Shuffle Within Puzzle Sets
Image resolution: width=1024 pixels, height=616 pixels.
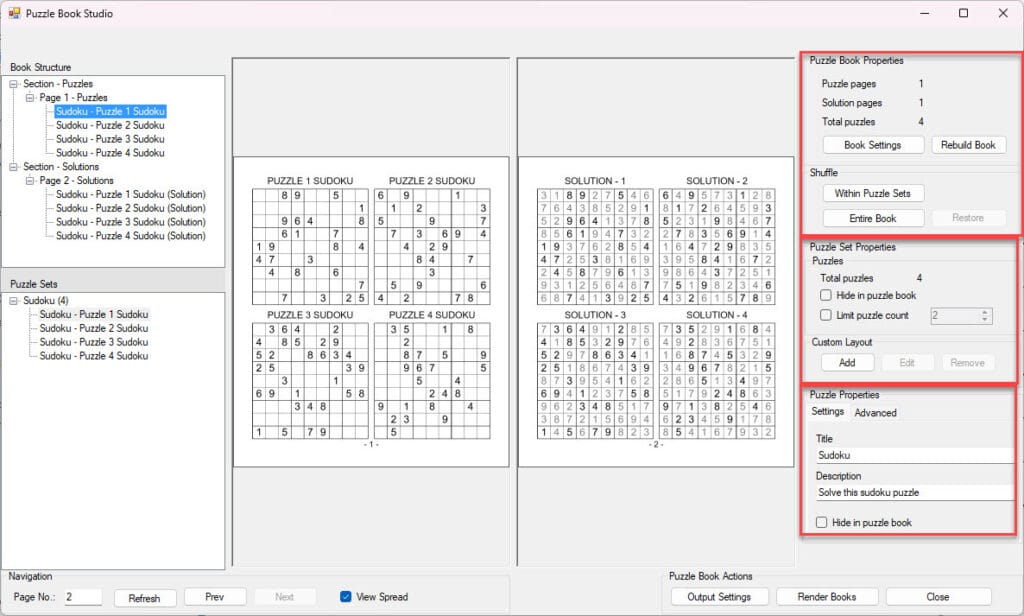click(x=872, y=193)
